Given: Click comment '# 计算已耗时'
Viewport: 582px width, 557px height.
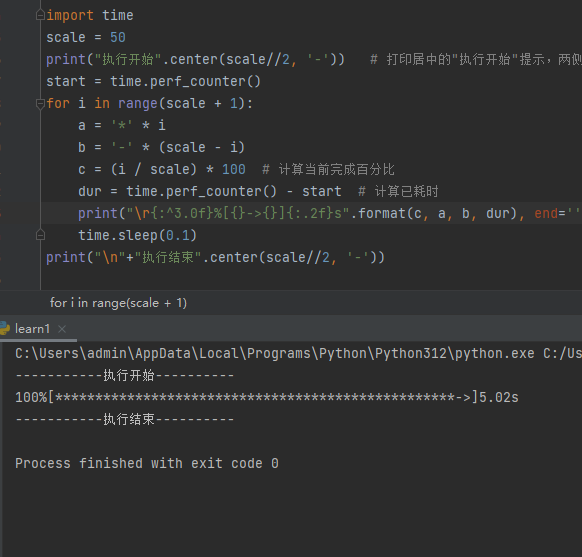Looking at the screenshot, I should 398,191.
